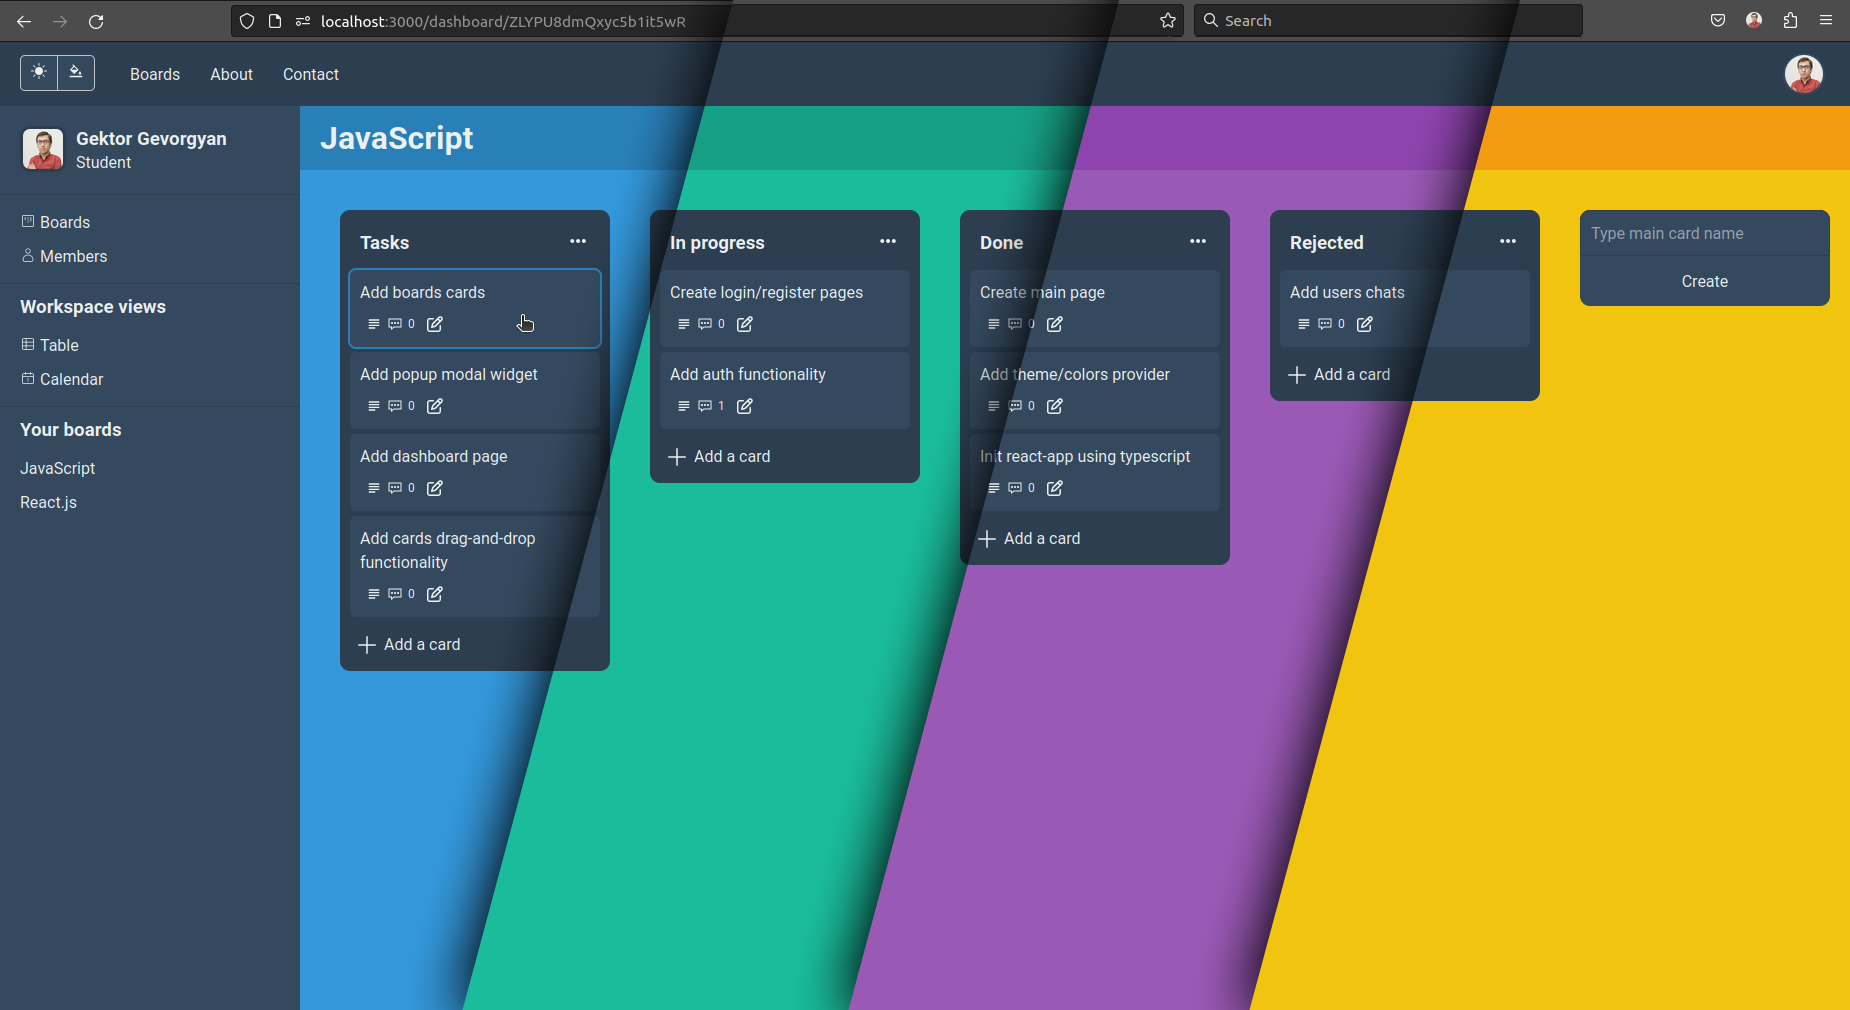Open the Boards menu item

coord(154,74)
